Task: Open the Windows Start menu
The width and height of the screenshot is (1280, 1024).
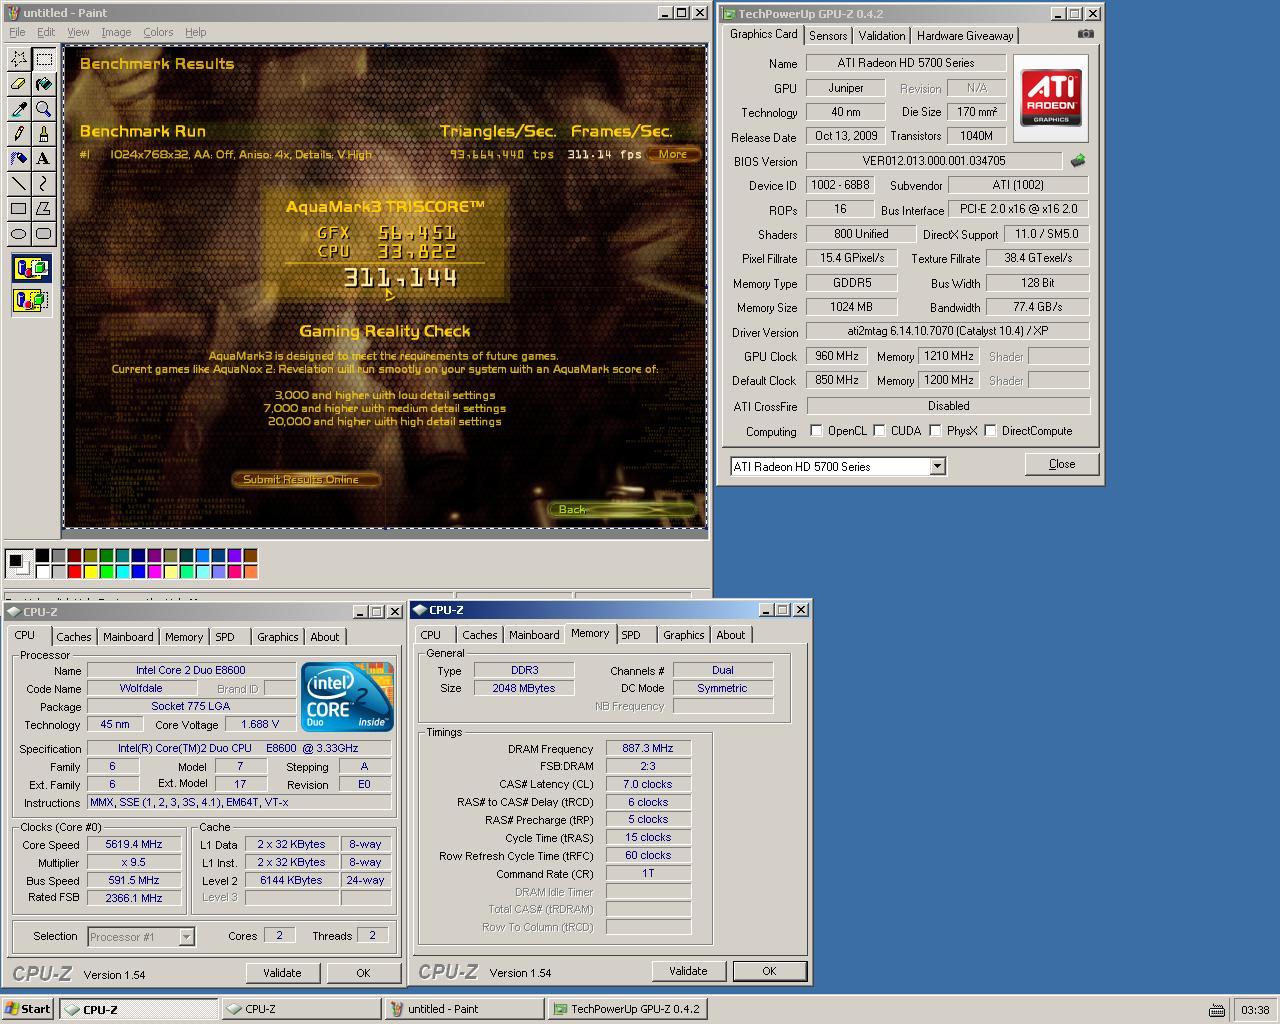Action: [28, 1009]
